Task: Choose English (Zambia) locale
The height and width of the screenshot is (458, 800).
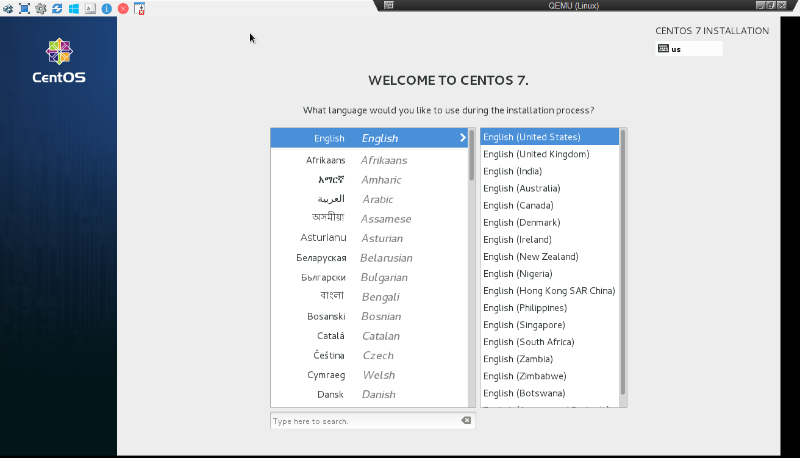Action: [549, 359]
